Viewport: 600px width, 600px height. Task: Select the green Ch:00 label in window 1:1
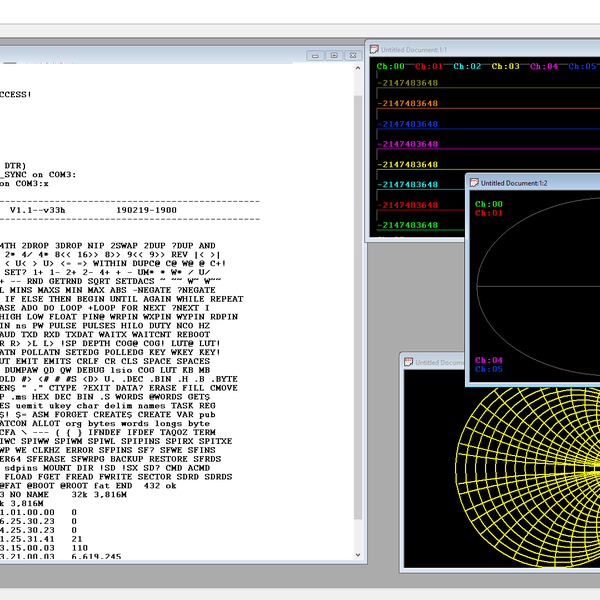tap(390, 66)
